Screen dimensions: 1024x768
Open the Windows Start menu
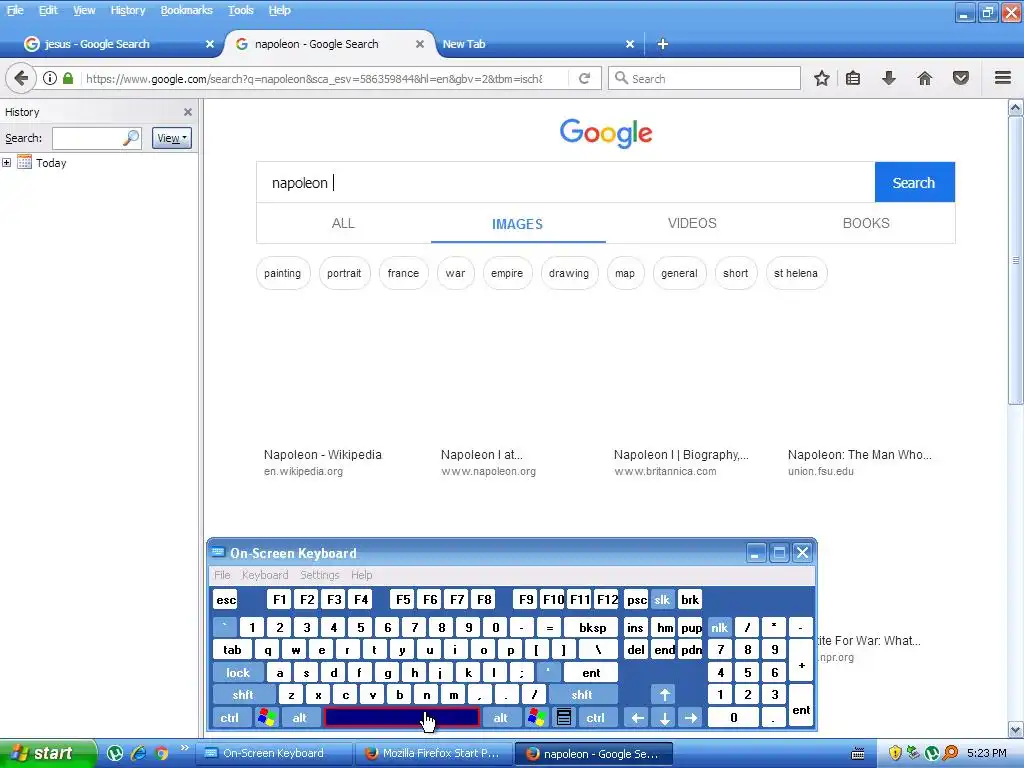[48, 753]
